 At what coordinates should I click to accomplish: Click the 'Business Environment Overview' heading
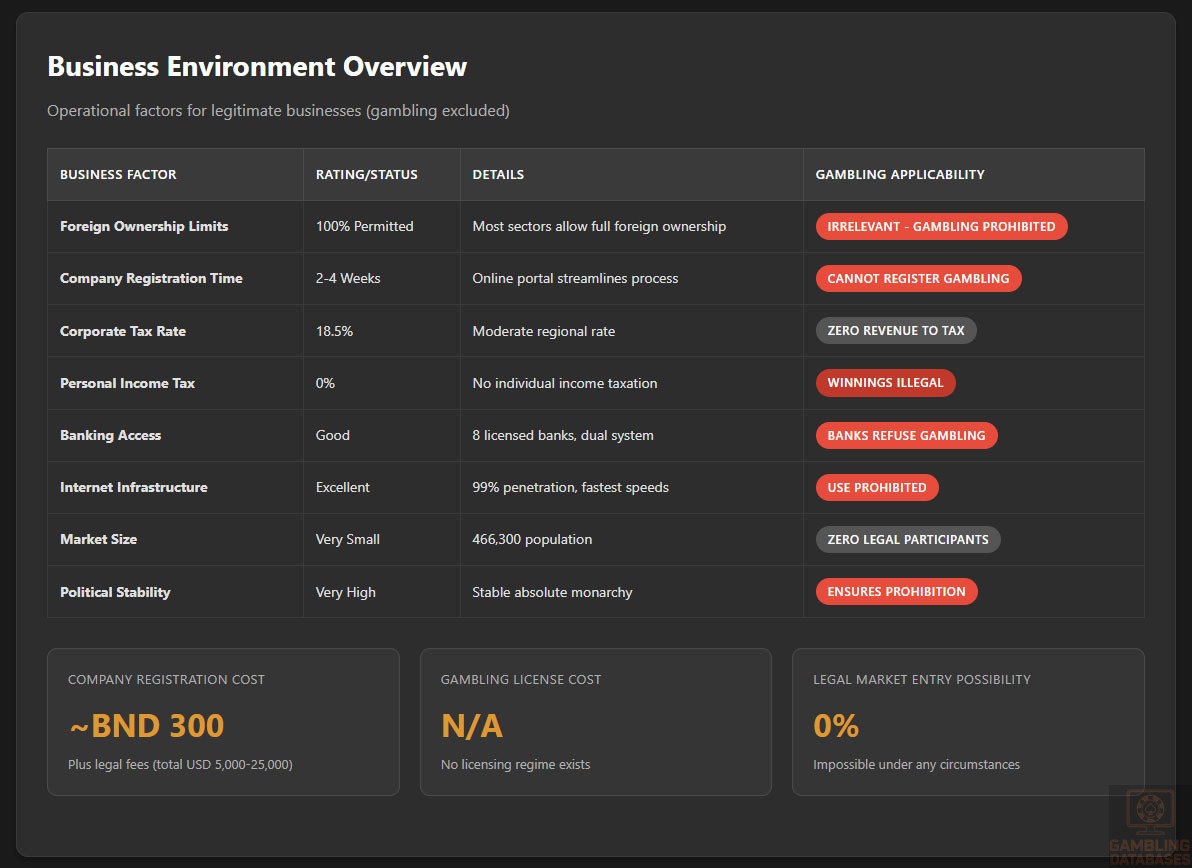click(x=257, y=67)
